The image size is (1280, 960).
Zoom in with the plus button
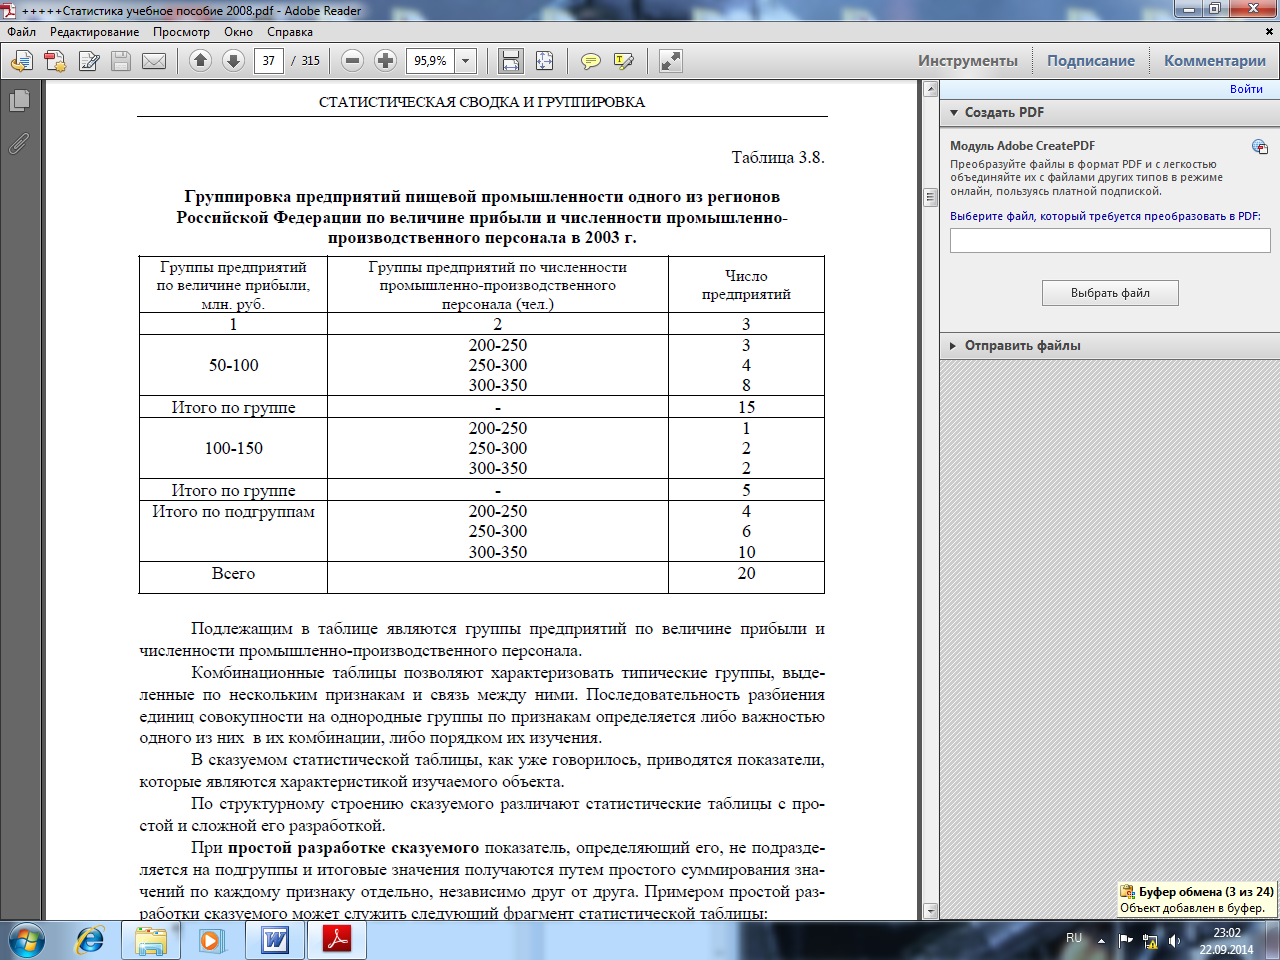(x=385, y=61)
